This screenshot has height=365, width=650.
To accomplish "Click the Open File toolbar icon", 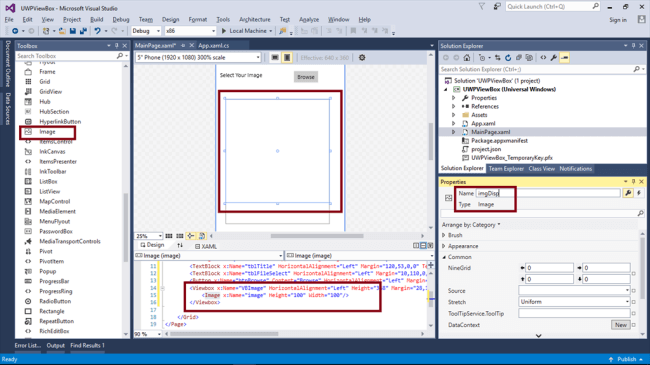I will click(62, 31).
